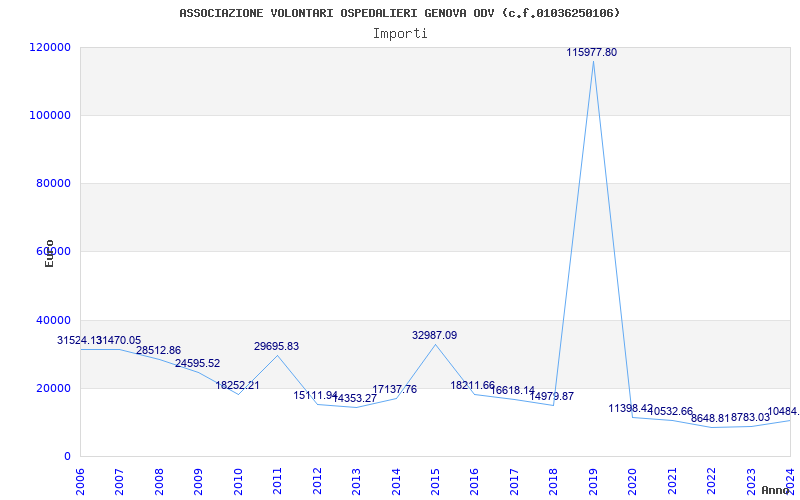Select the 2007 x-axis year label
The width and height of the screenshot is (800, 500).
coord(119,482)
